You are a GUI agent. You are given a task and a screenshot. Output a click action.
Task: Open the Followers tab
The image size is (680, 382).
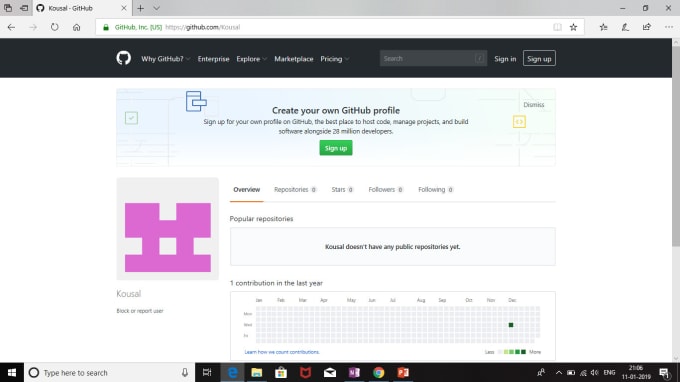click(x=386, y=189)
